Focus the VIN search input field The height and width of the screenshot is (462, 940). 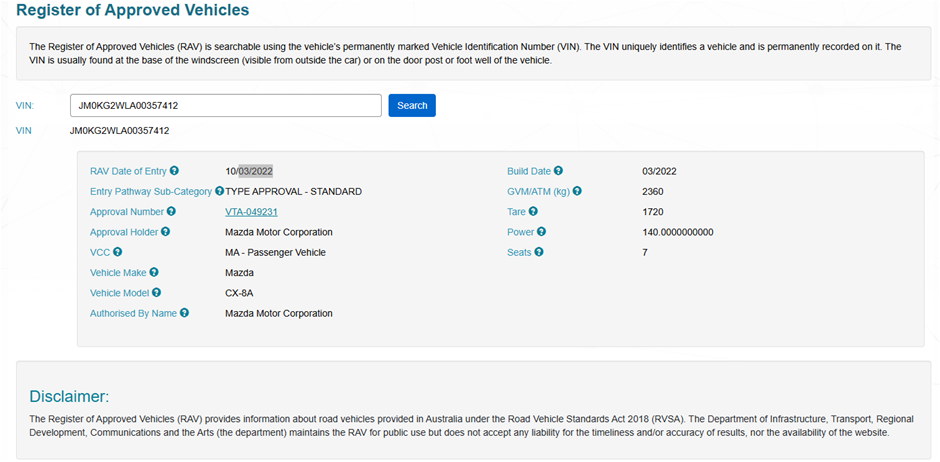tap(225, 105)
